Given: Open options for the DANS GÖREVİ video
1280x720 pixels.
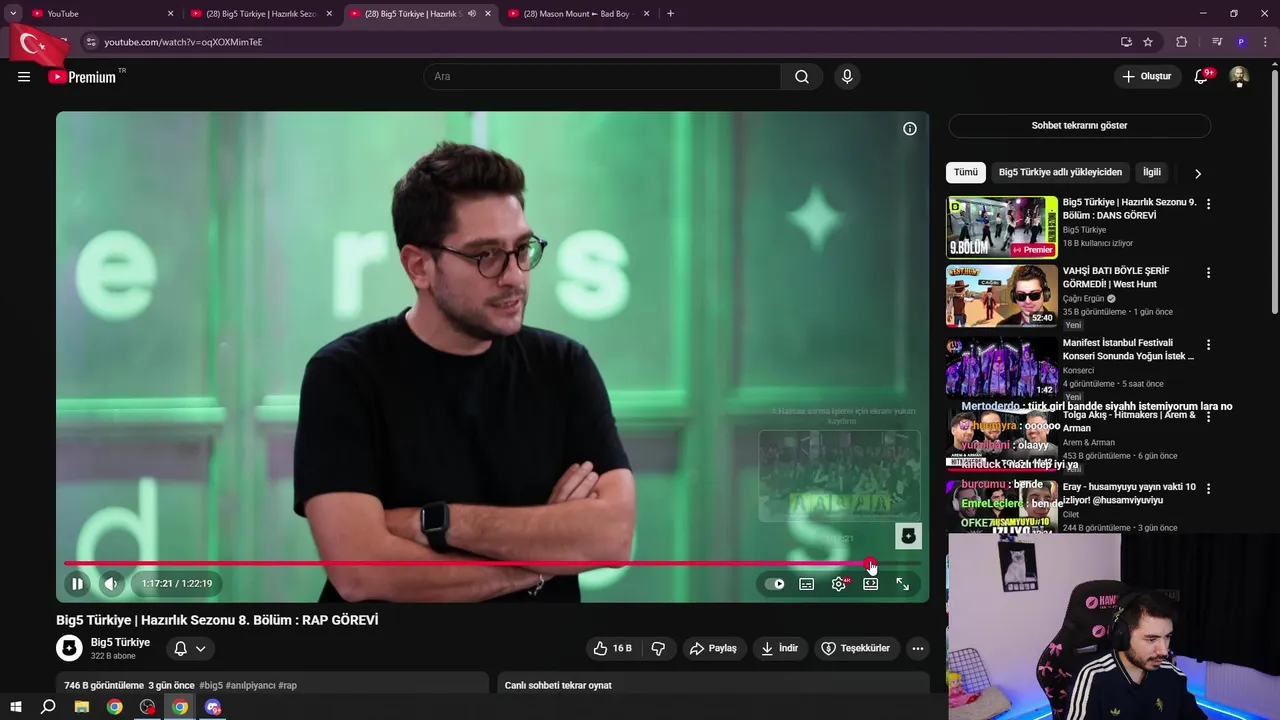Looking at the screenshot, I should click(1208, 203).
